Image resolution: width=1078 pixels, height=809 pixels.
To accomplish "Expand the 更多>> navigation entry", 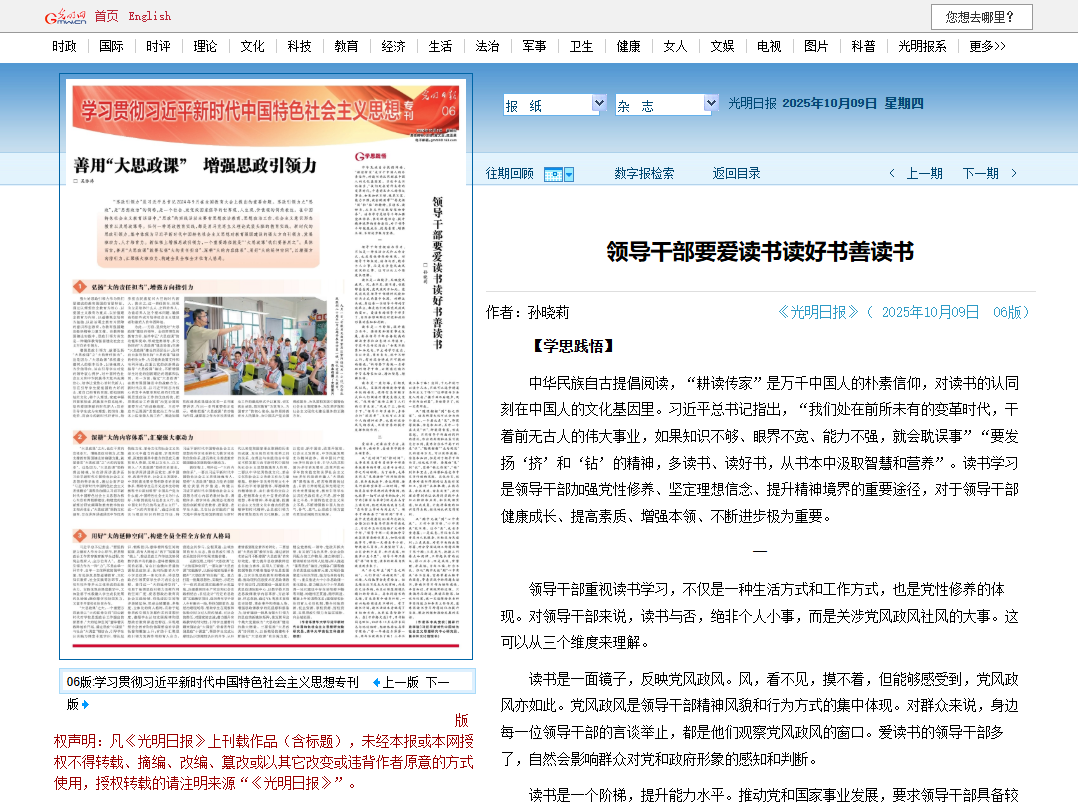I will [x=987, y=46].
